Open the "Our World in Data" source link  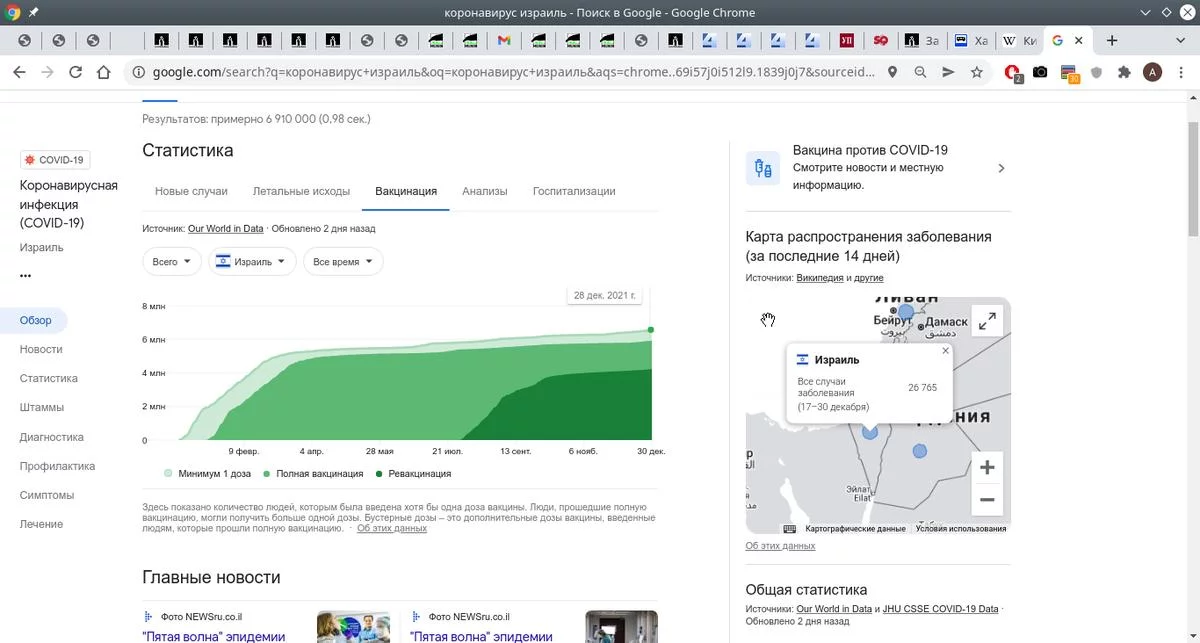[225, 229]
